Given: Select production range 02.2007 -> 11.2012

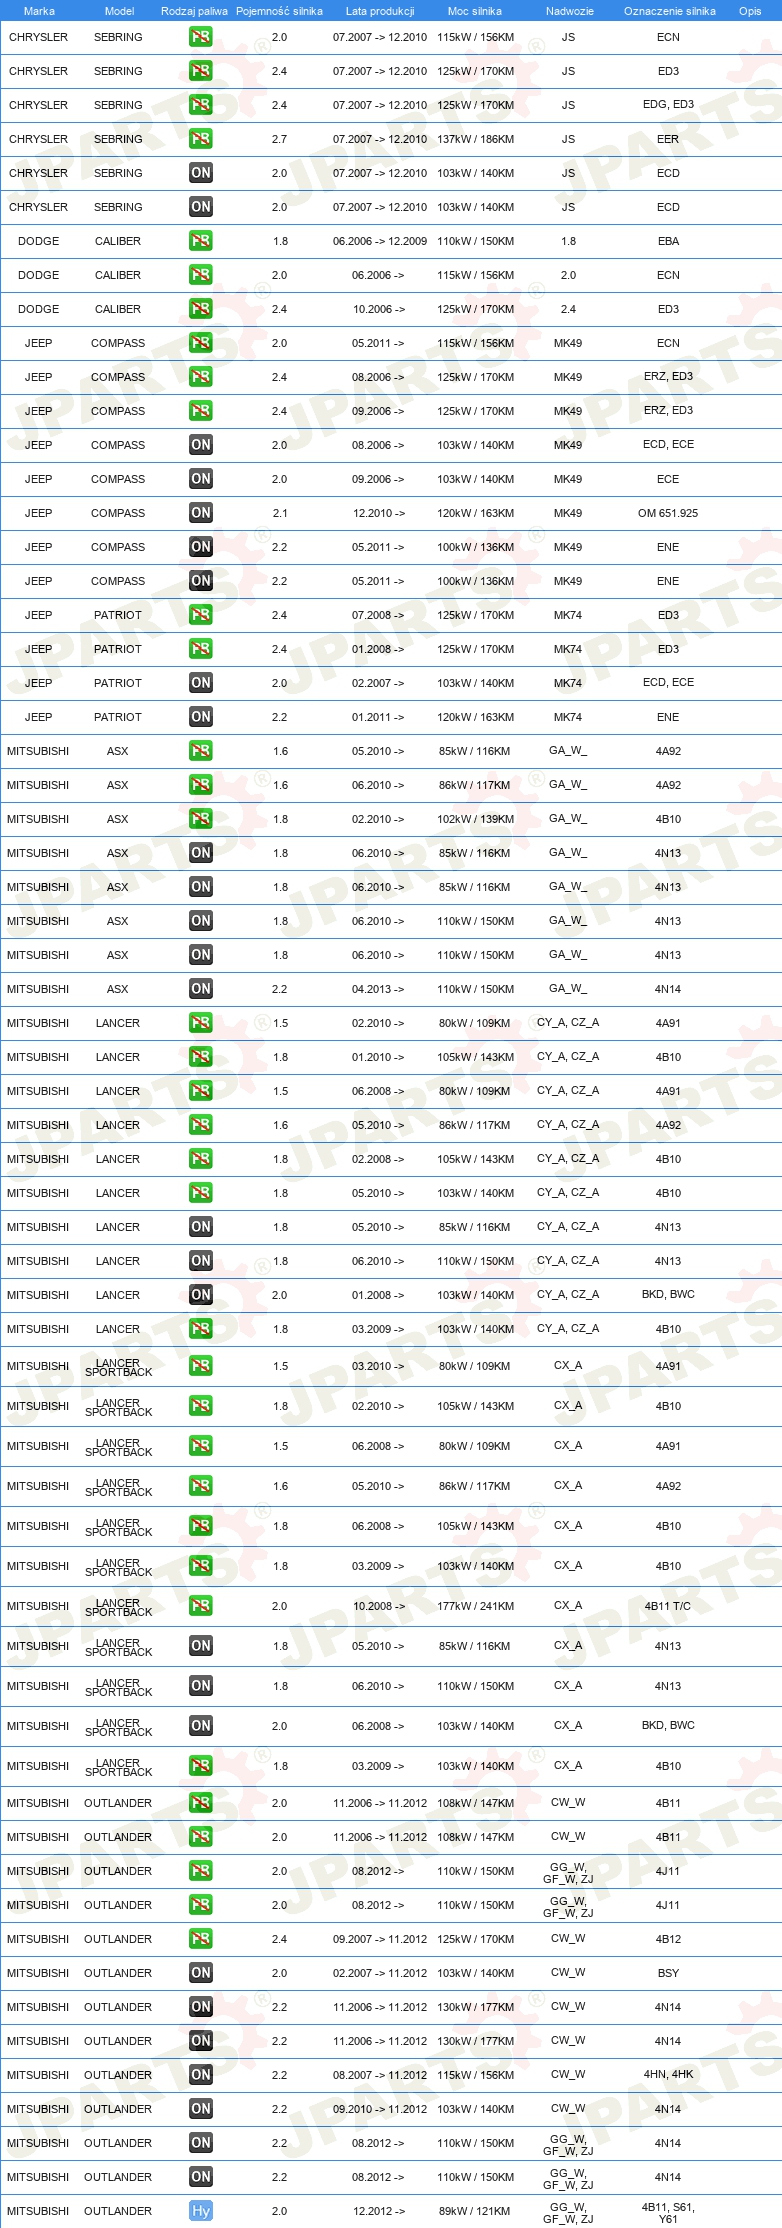Looking at the screenshot, I should (380, 1973).
